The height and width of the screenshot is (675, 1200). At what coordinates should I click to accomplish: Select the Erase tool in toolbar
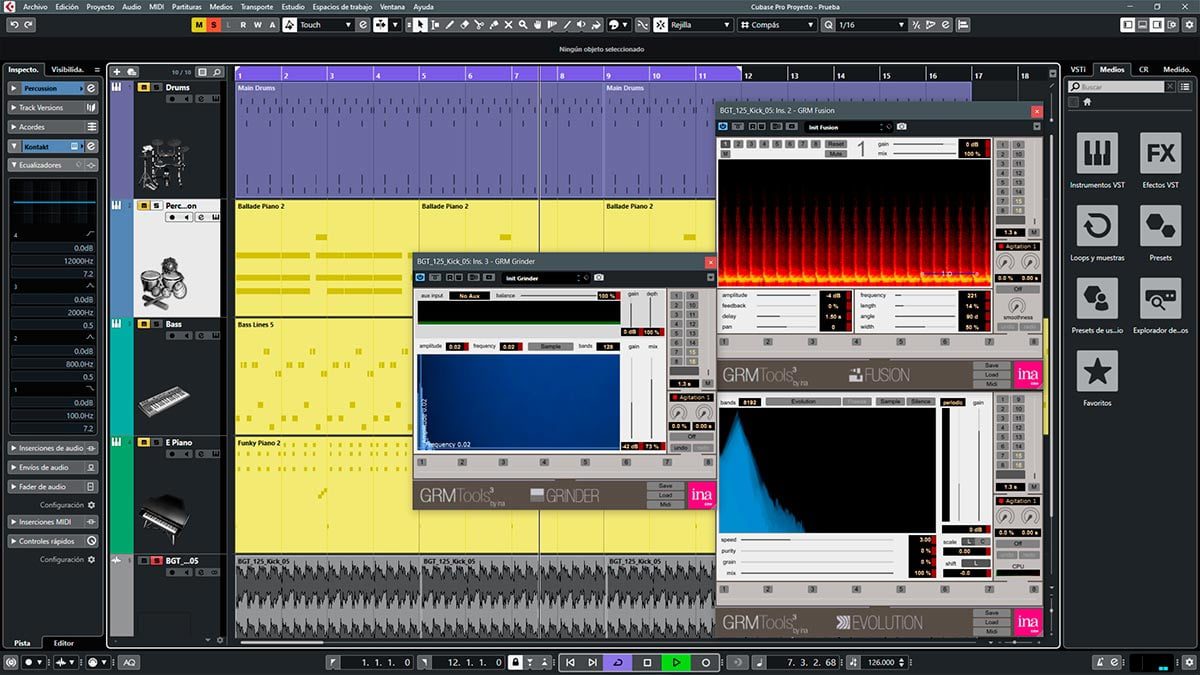pos(465,24)
